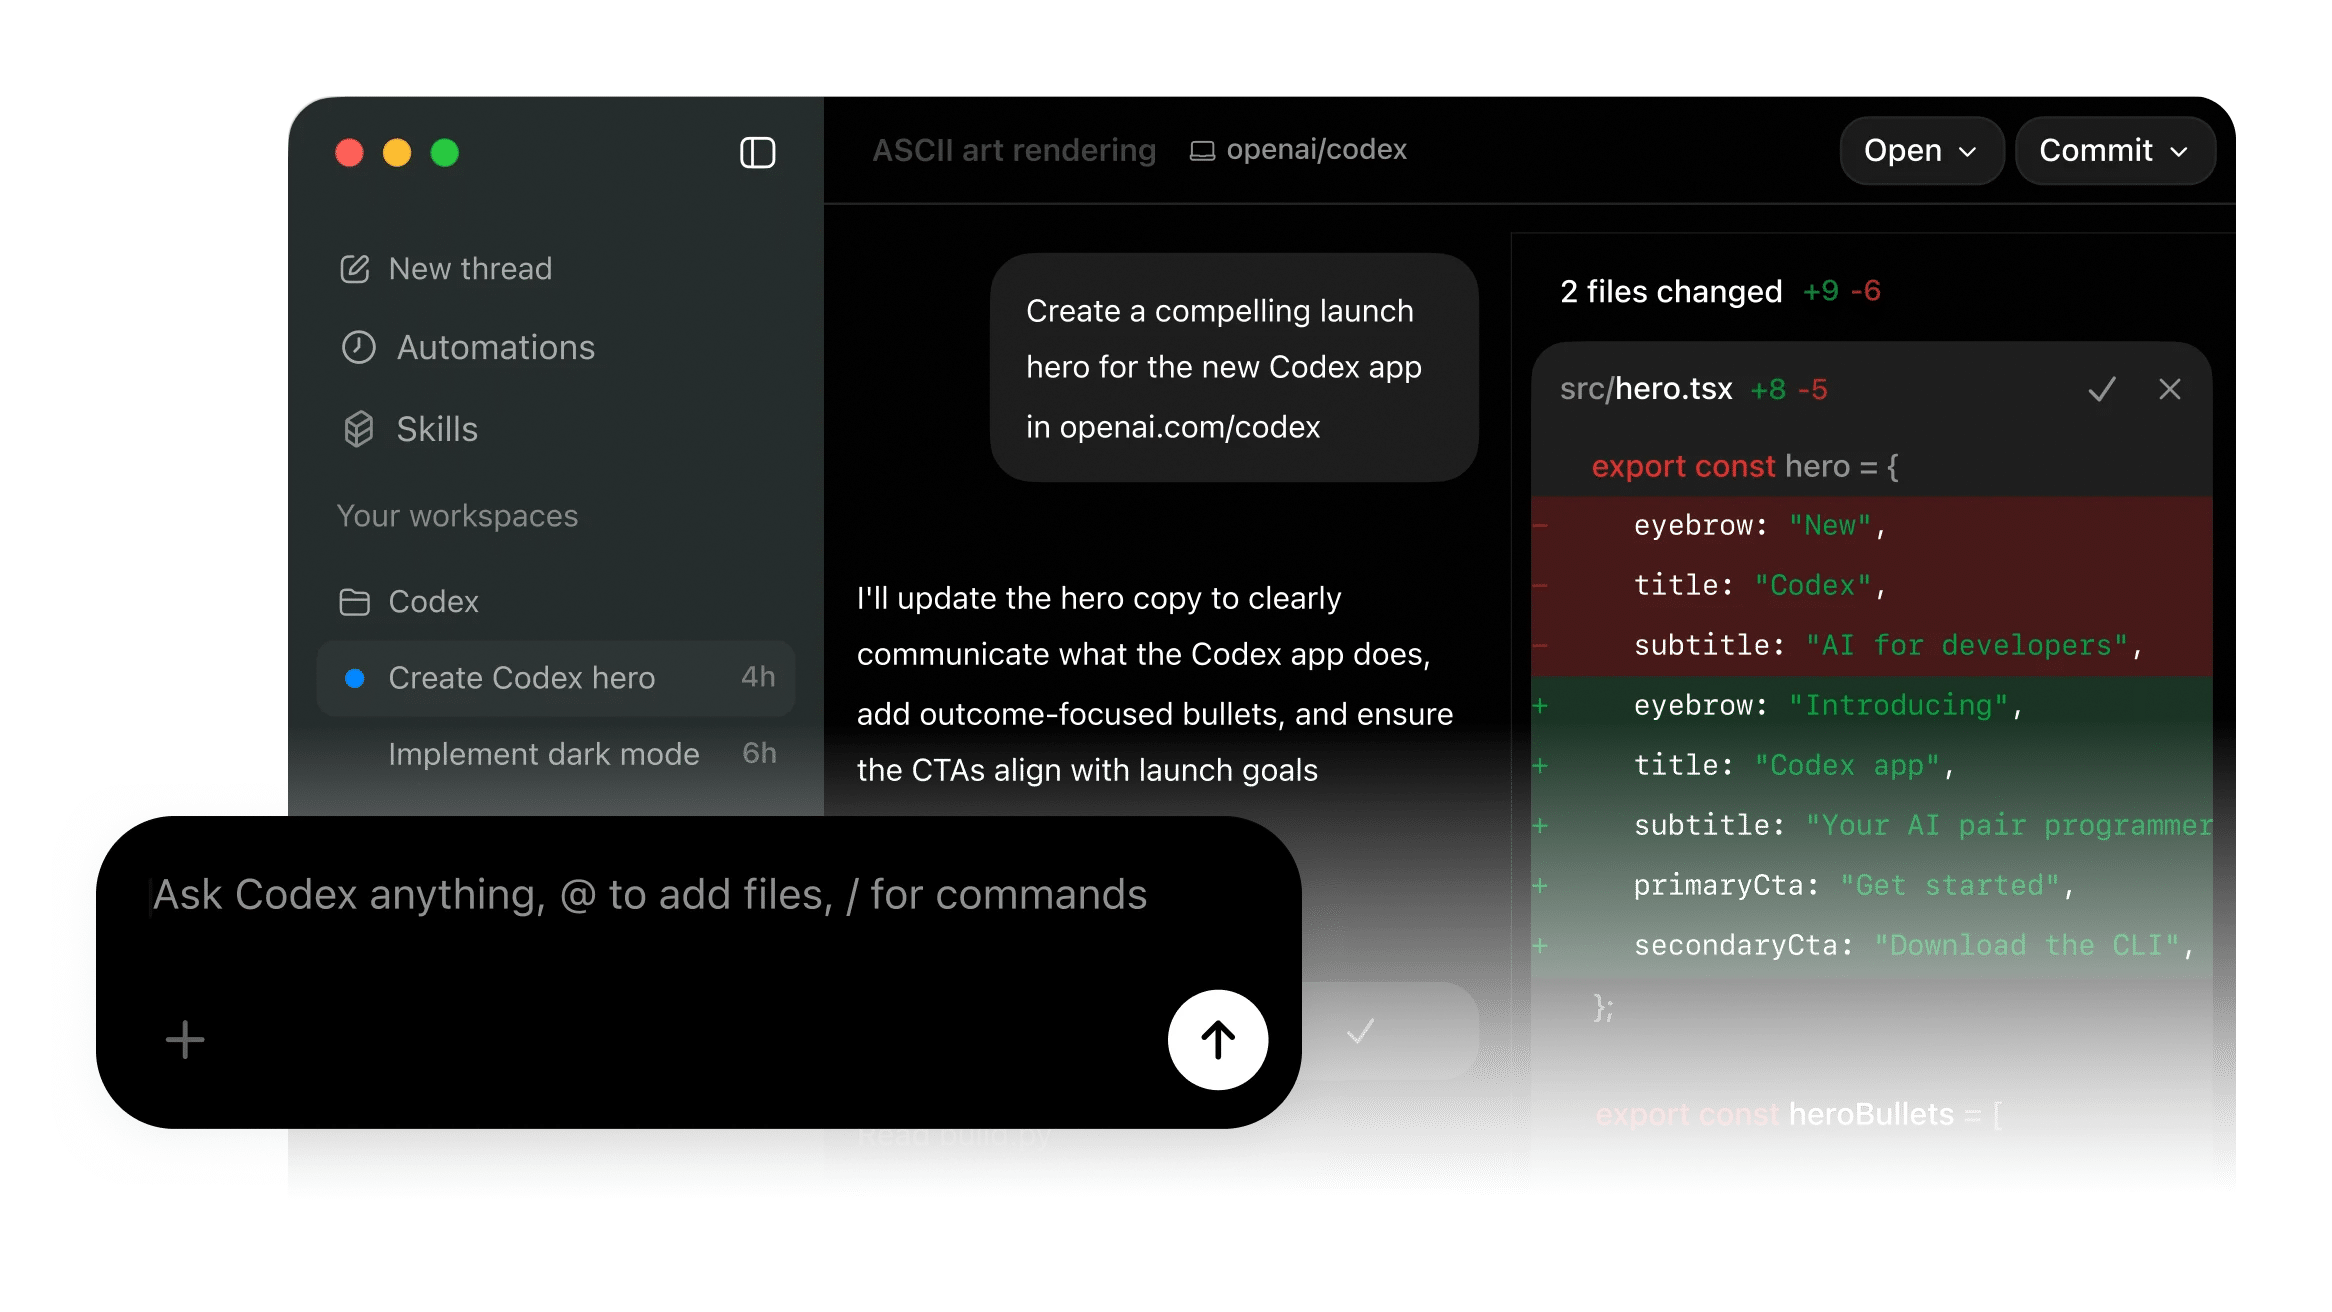The image size is (2332, 1312).
Task: Start a new thread from the sidebar
Action: (x=470, y=267)
